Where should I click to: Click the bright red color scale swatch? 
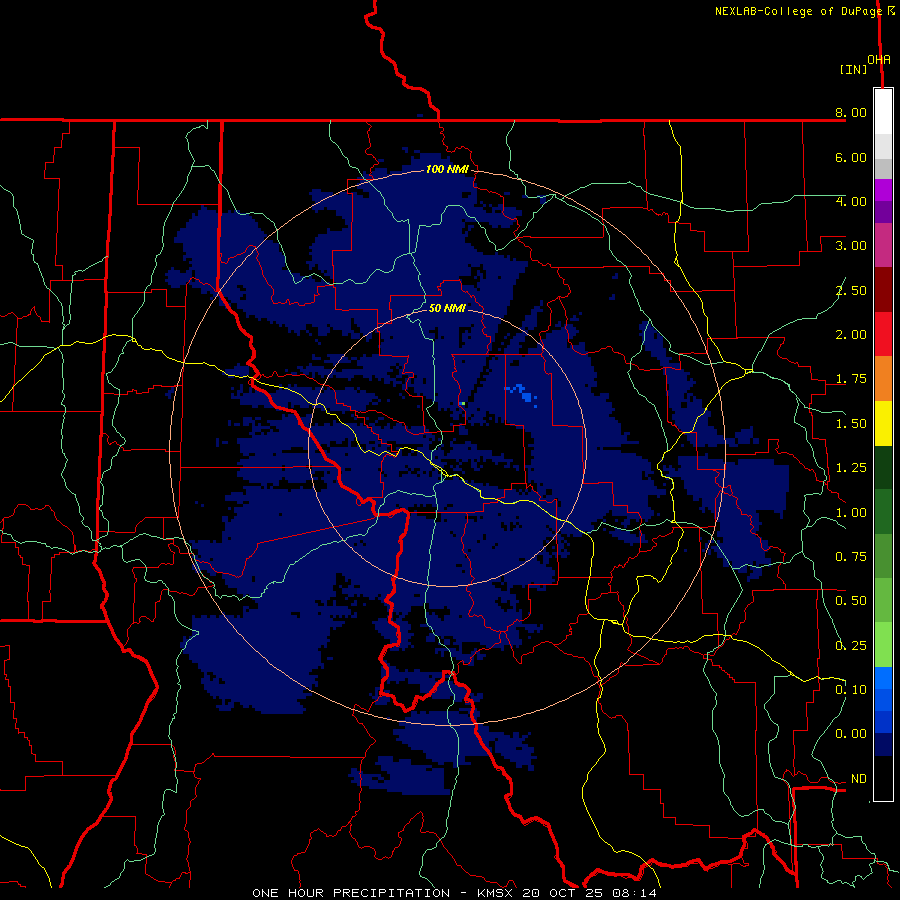883,334
